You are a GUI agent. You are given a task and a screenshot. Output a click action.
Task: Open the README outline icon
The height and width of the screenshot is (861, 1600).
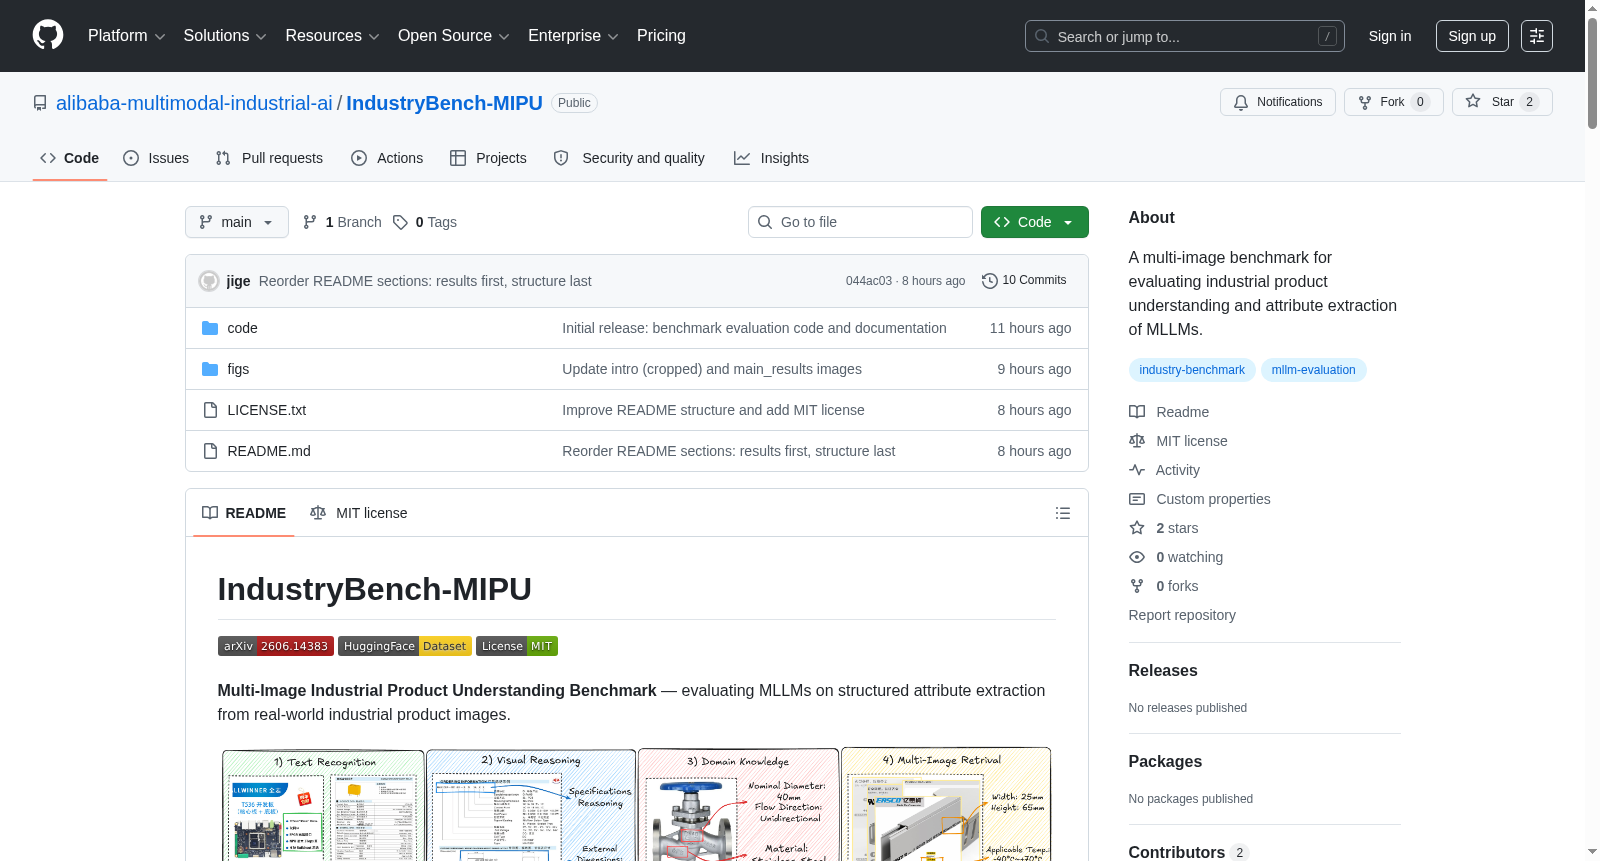pos(1063,513)
